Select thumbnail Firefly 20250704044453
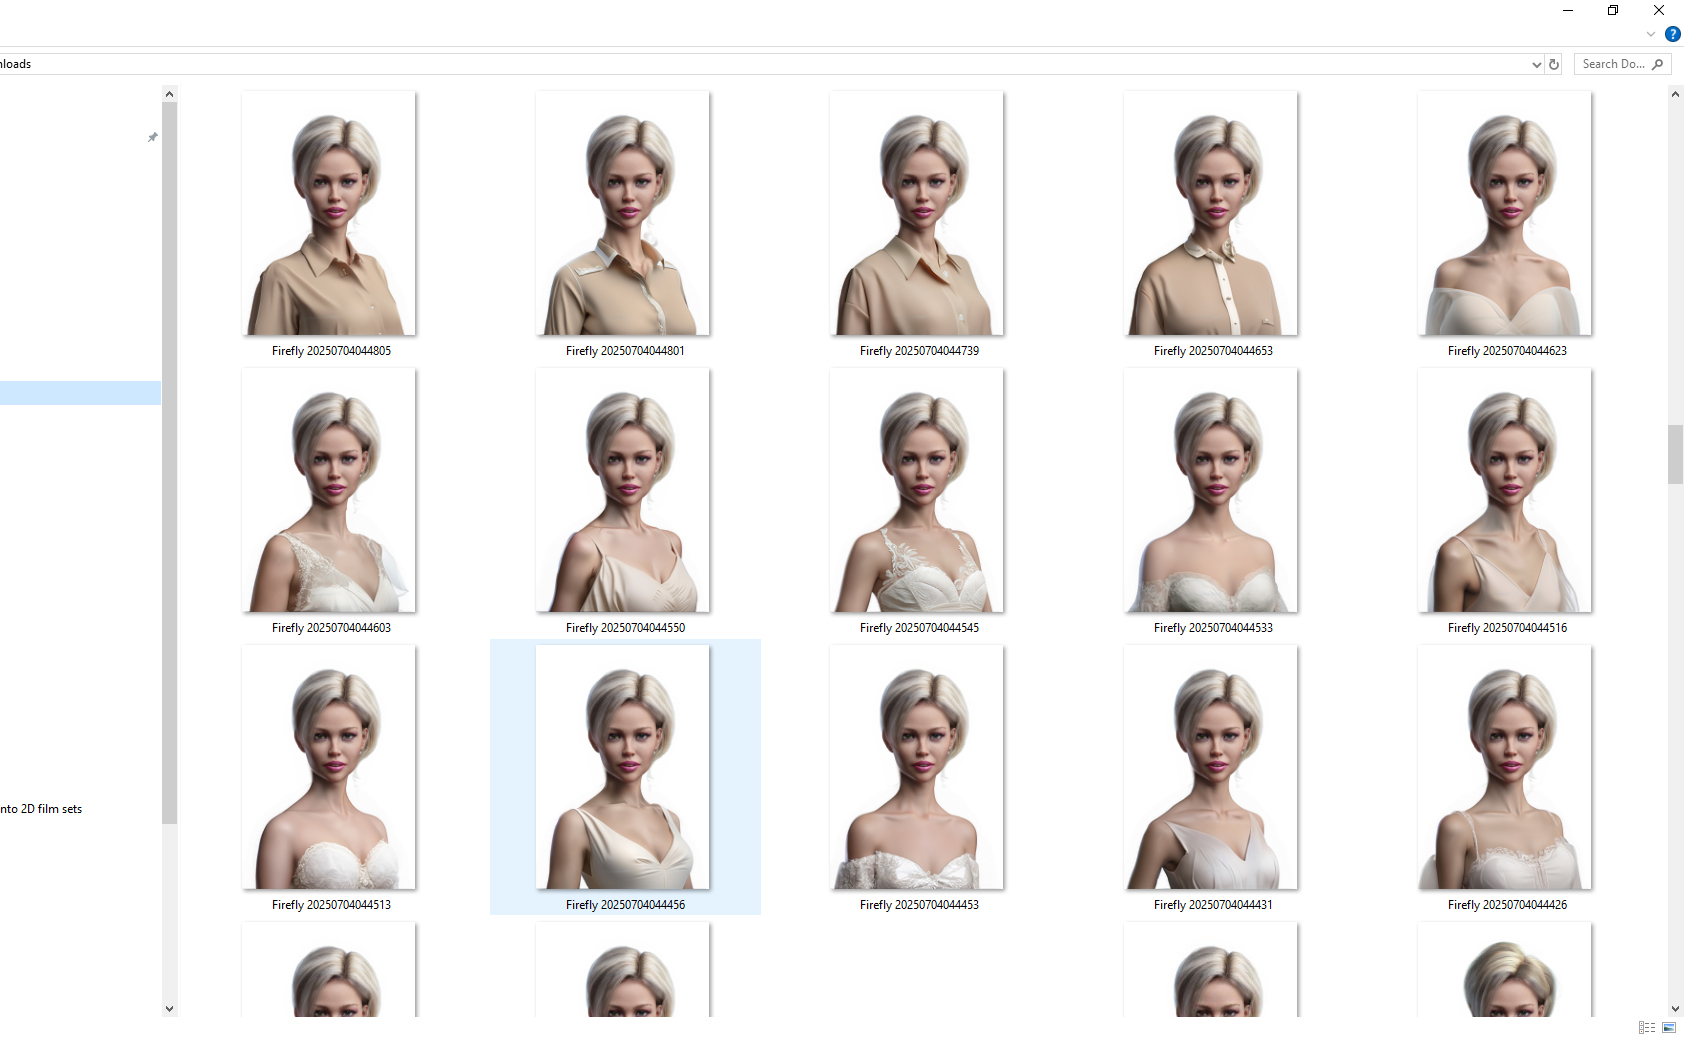Image resolution: width=1684 pixels, height=1040 pixels. [x=917, y=767]
